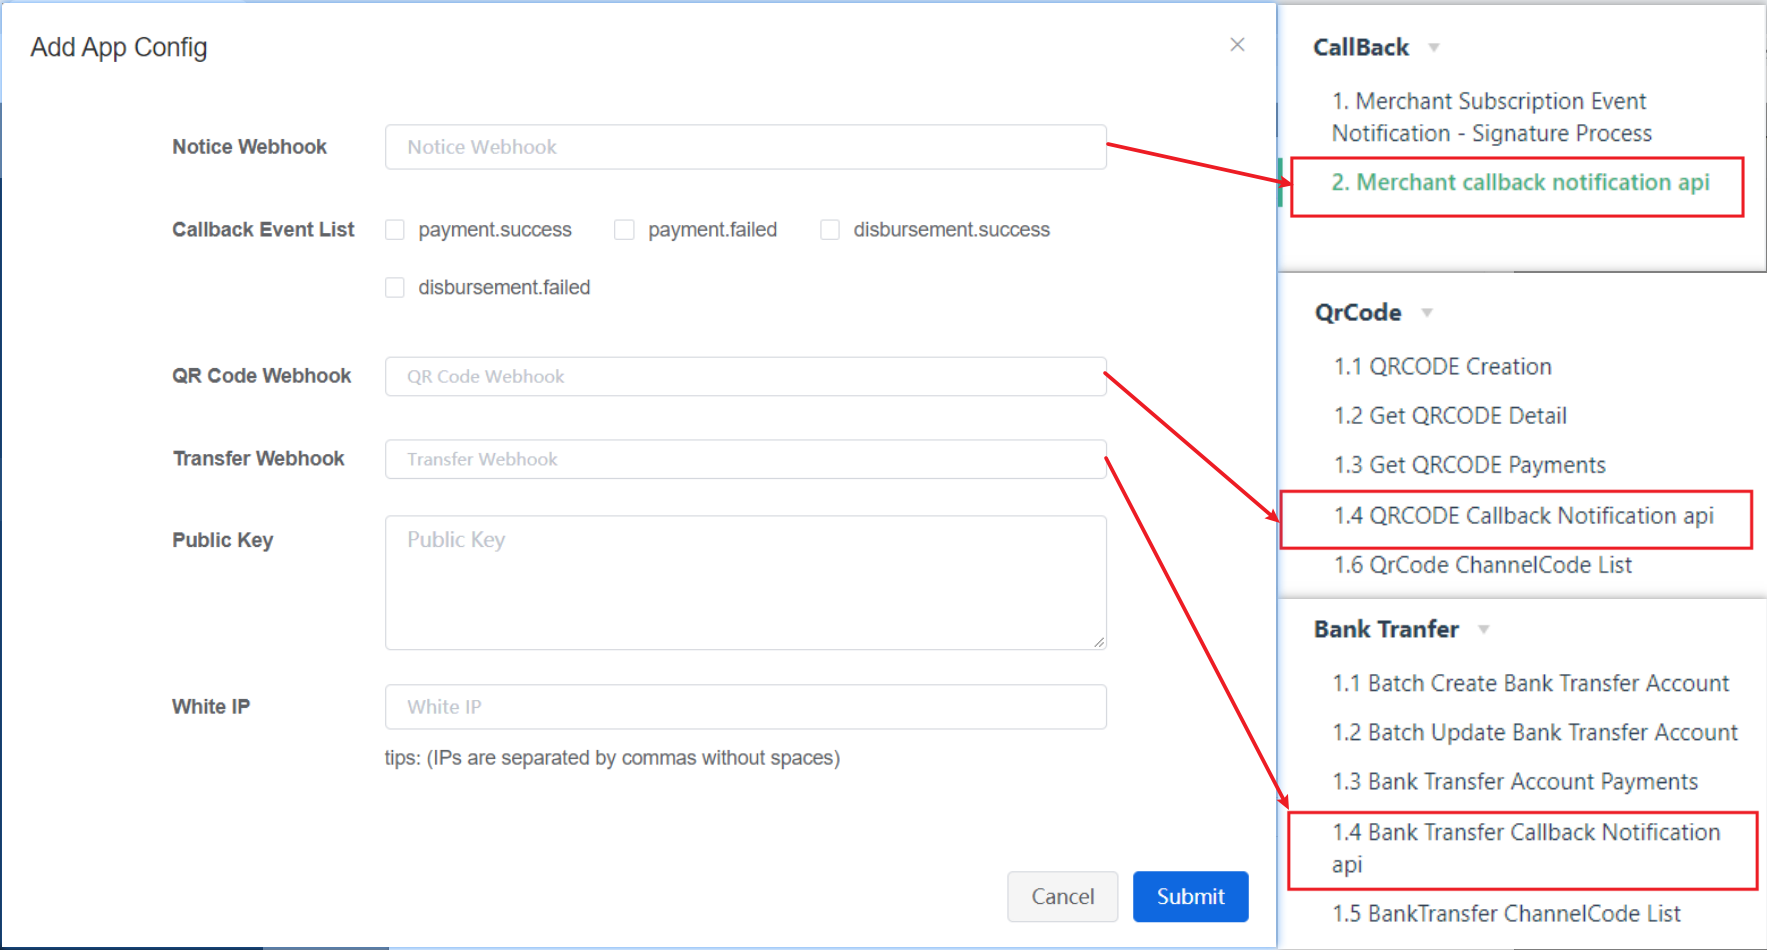Image resolution: width=1767 pixels, height=950 pixels.
Task: Collapse the QrCode section arrow
Action: 1427,313
